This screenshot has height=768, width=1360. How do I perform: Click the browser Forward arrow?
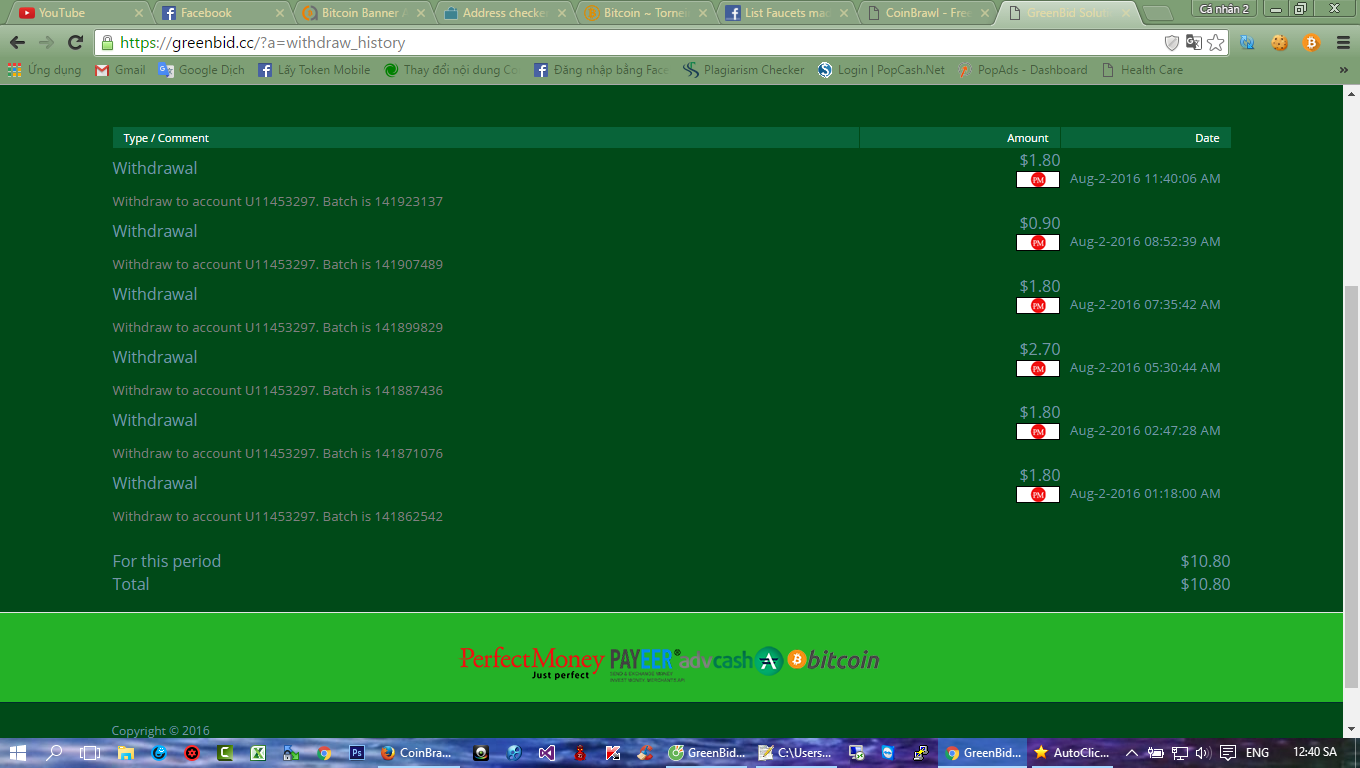click(x=46, y=43)
